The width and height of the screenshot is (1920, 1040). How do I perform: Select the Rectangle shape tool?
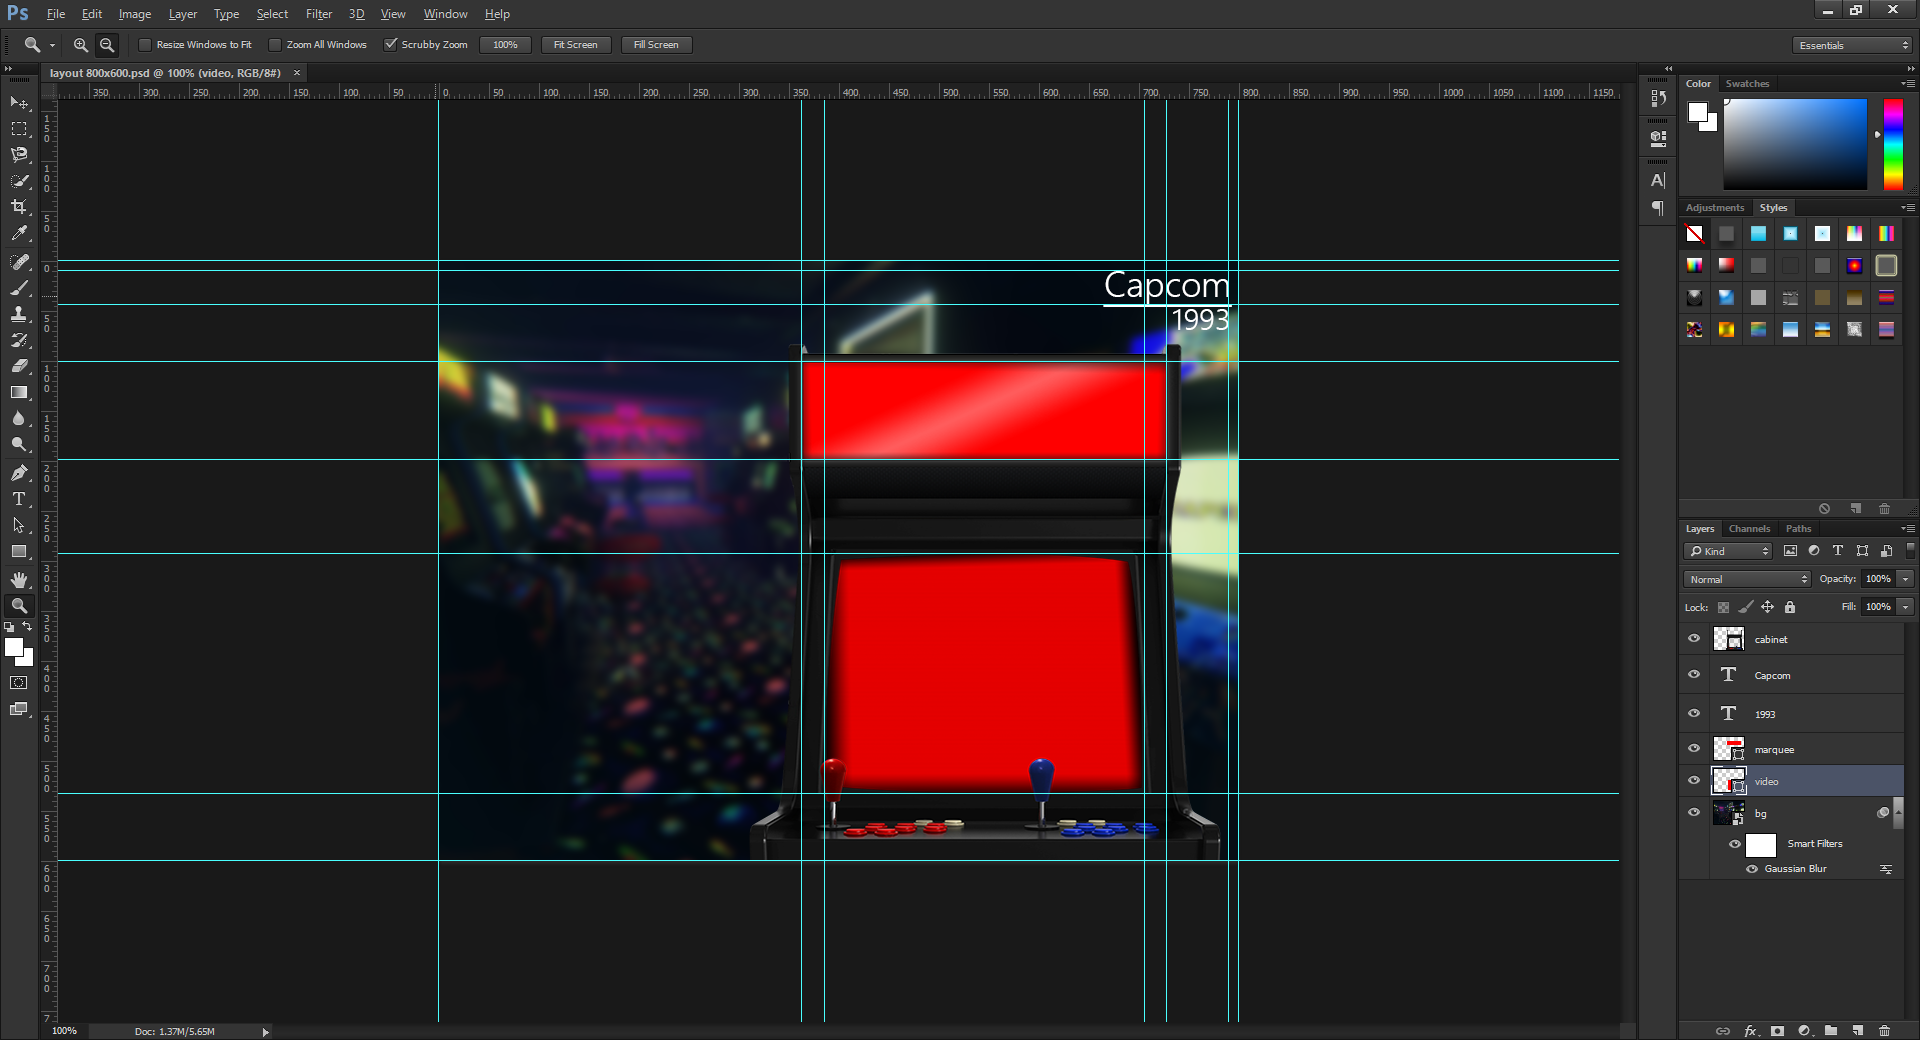[x=19, y=551]
